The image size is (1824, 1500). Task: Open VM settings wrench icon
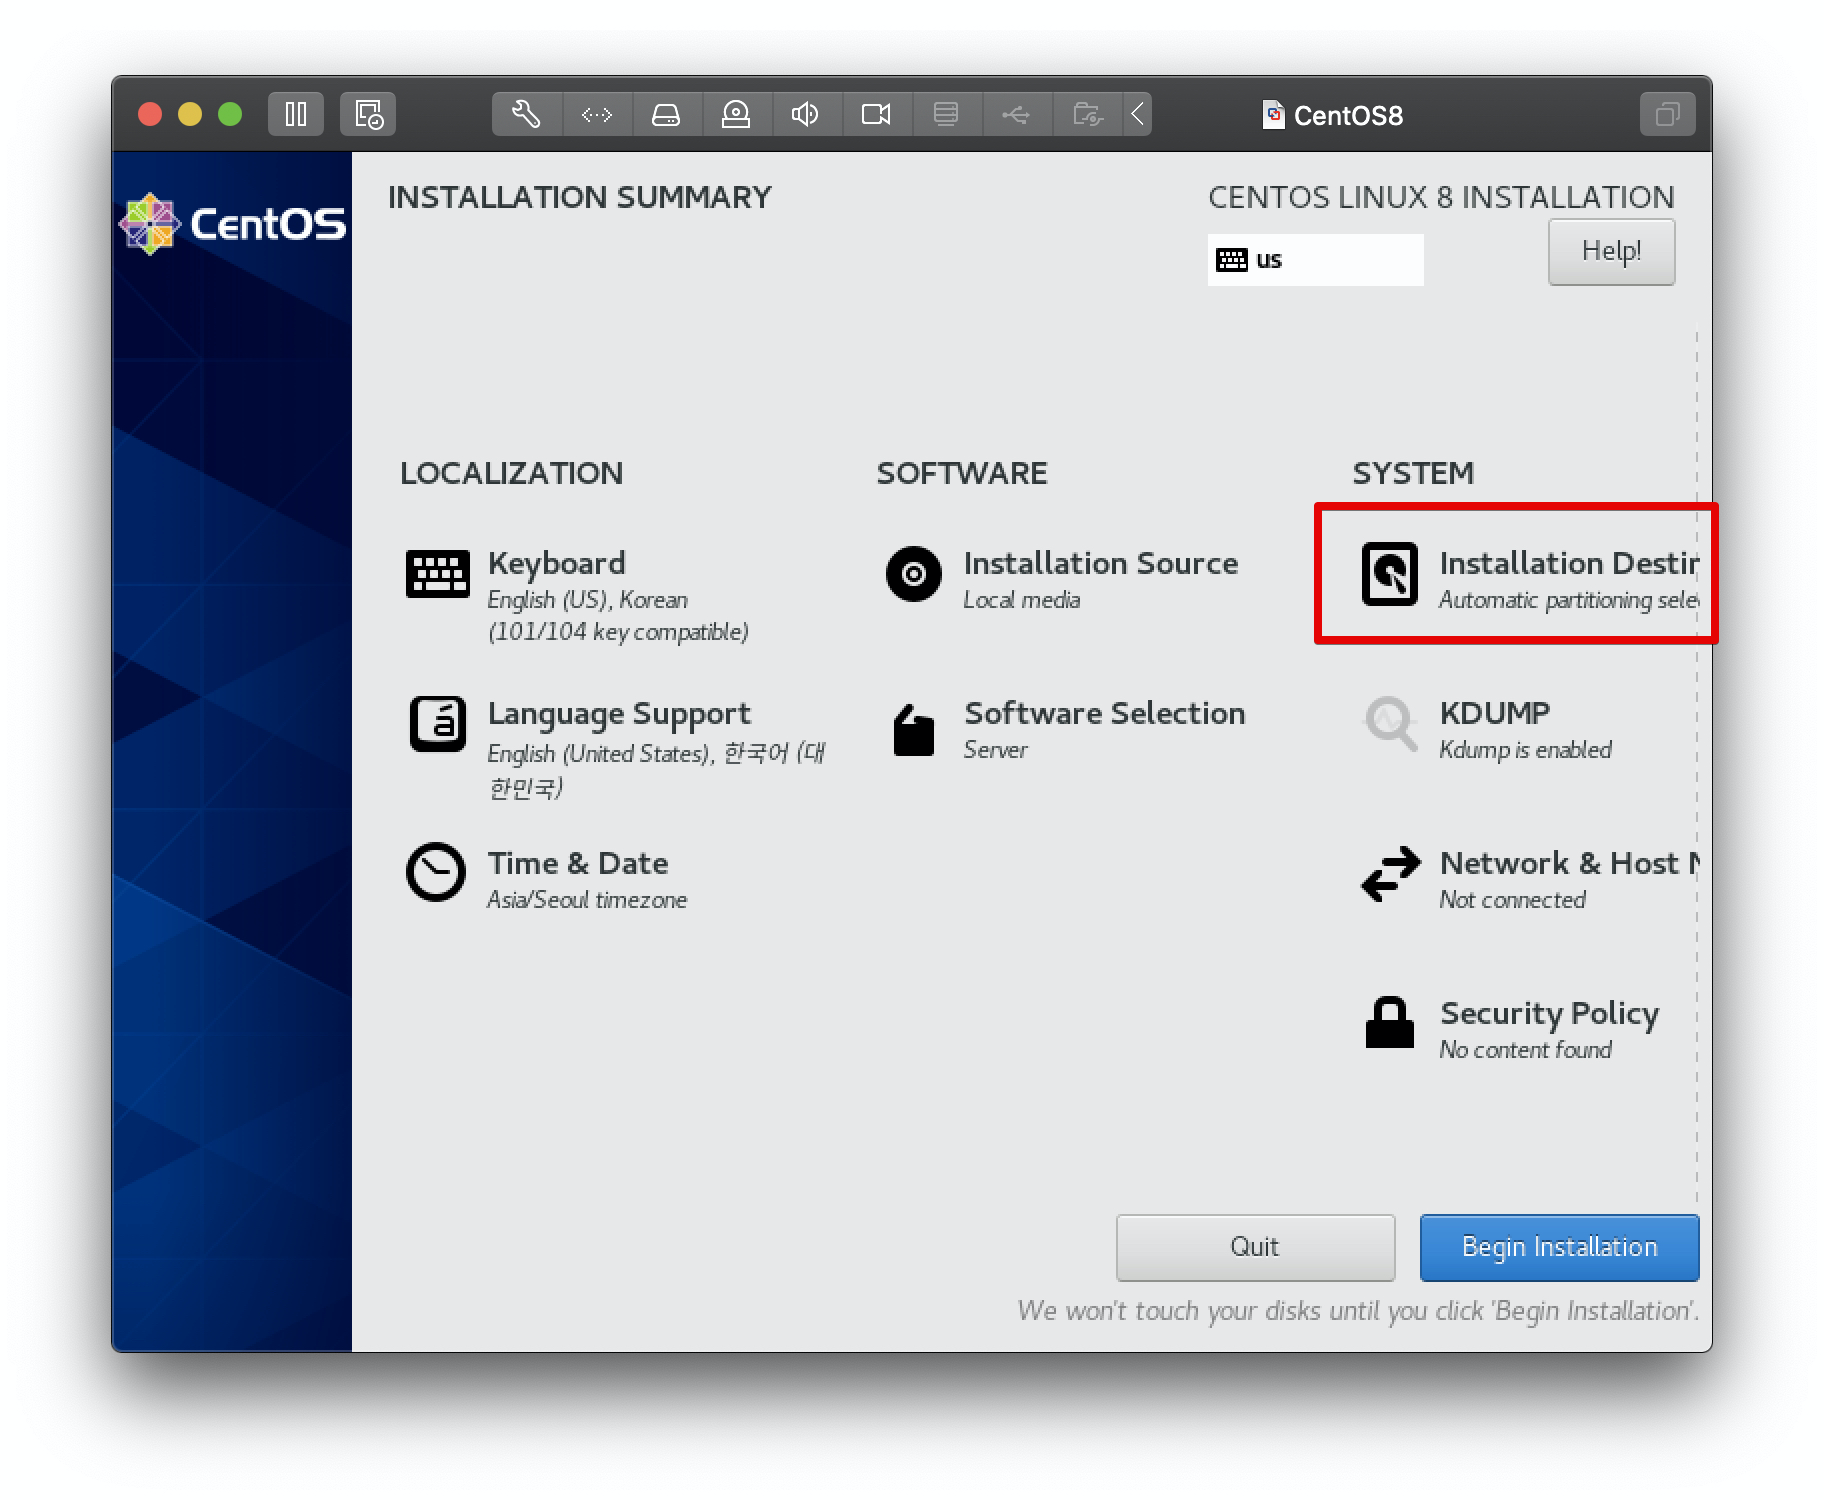[x=526, y=114]
